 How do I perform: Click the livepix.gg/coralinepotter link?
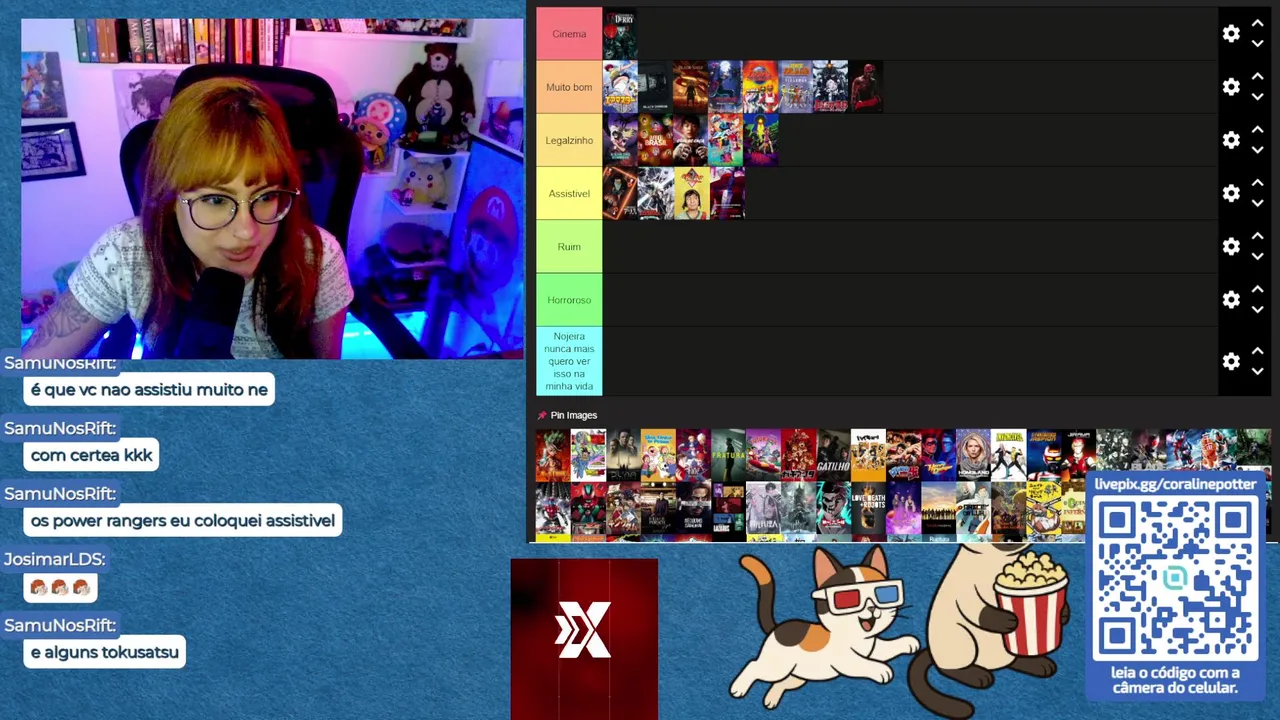point(1175,484)
